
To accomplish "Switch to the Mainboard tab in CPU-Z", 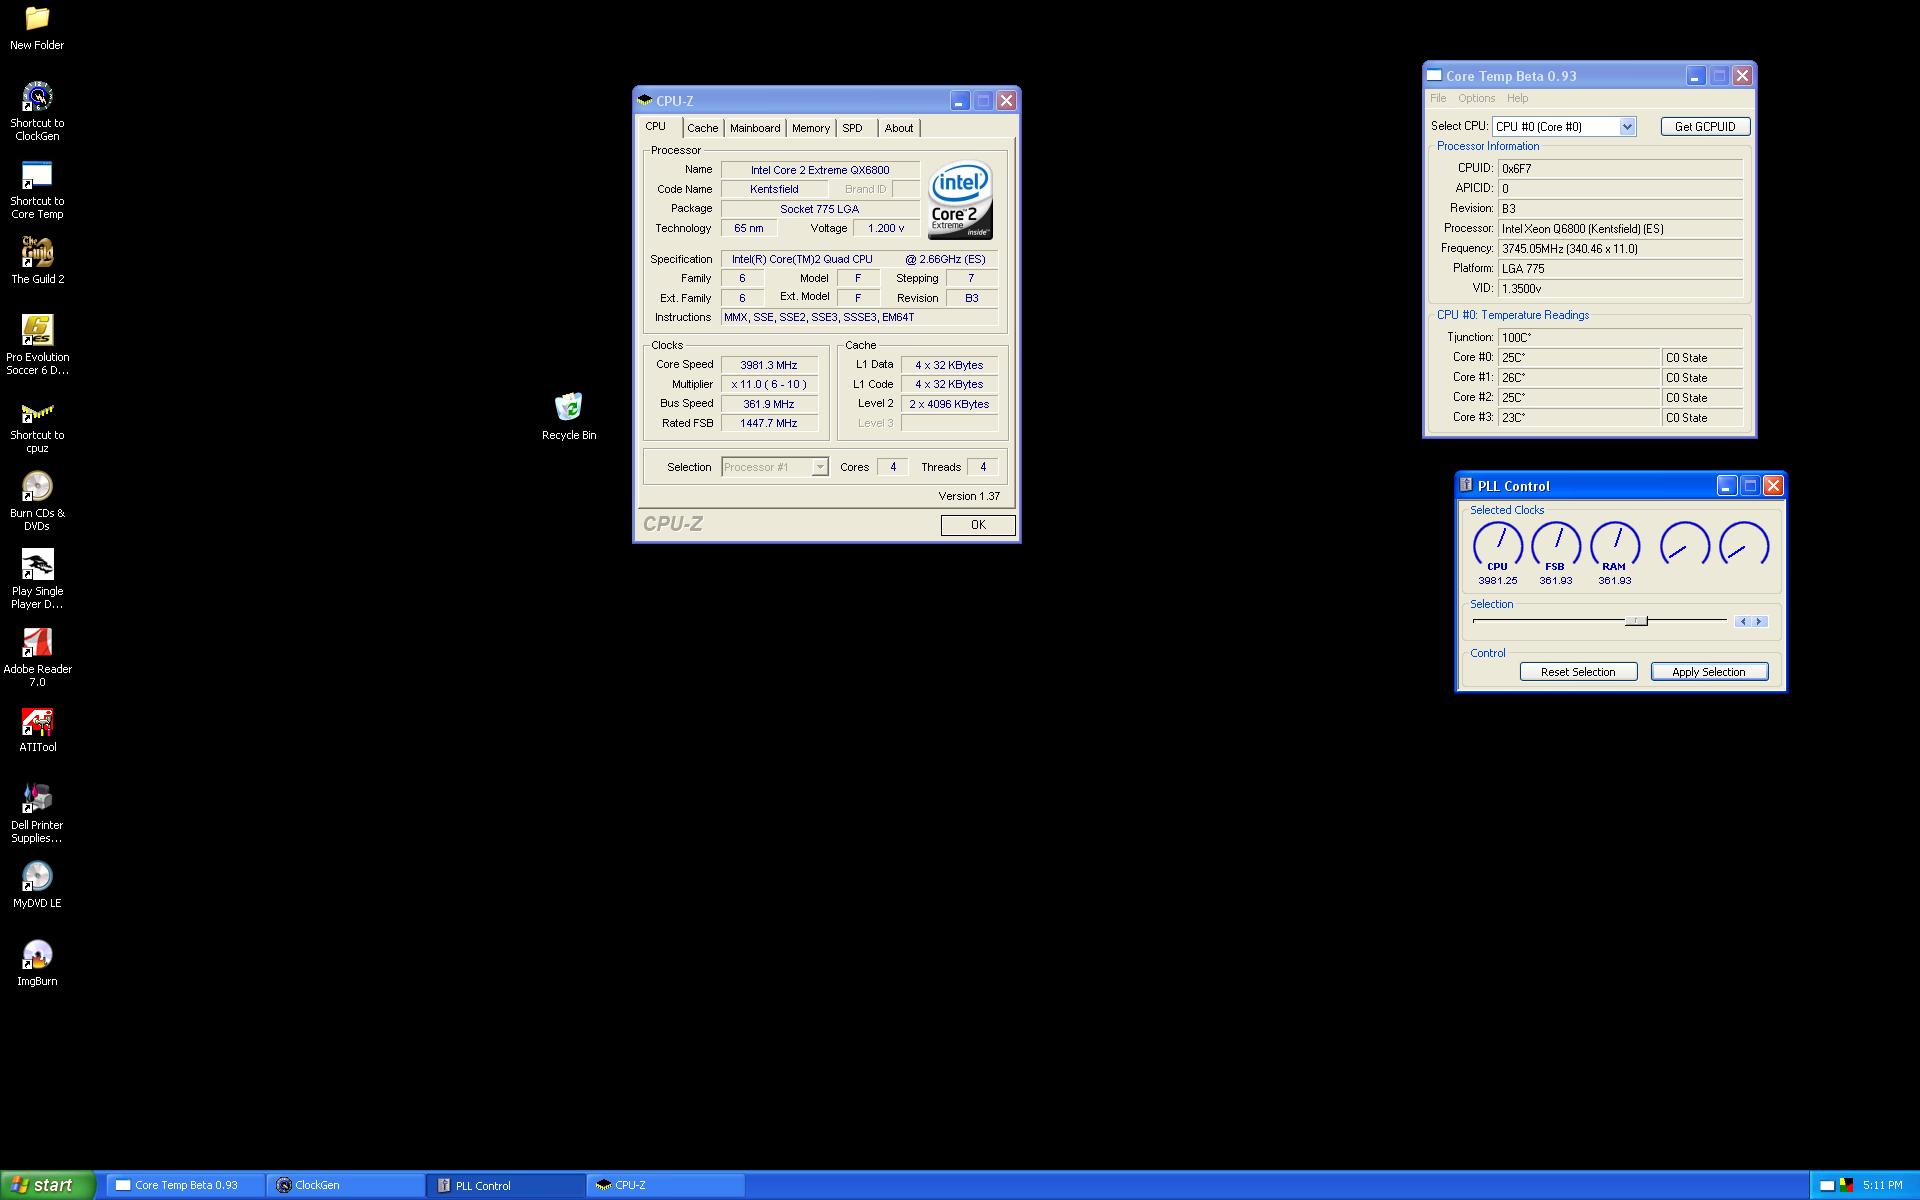I will click(x=755, y=128).
